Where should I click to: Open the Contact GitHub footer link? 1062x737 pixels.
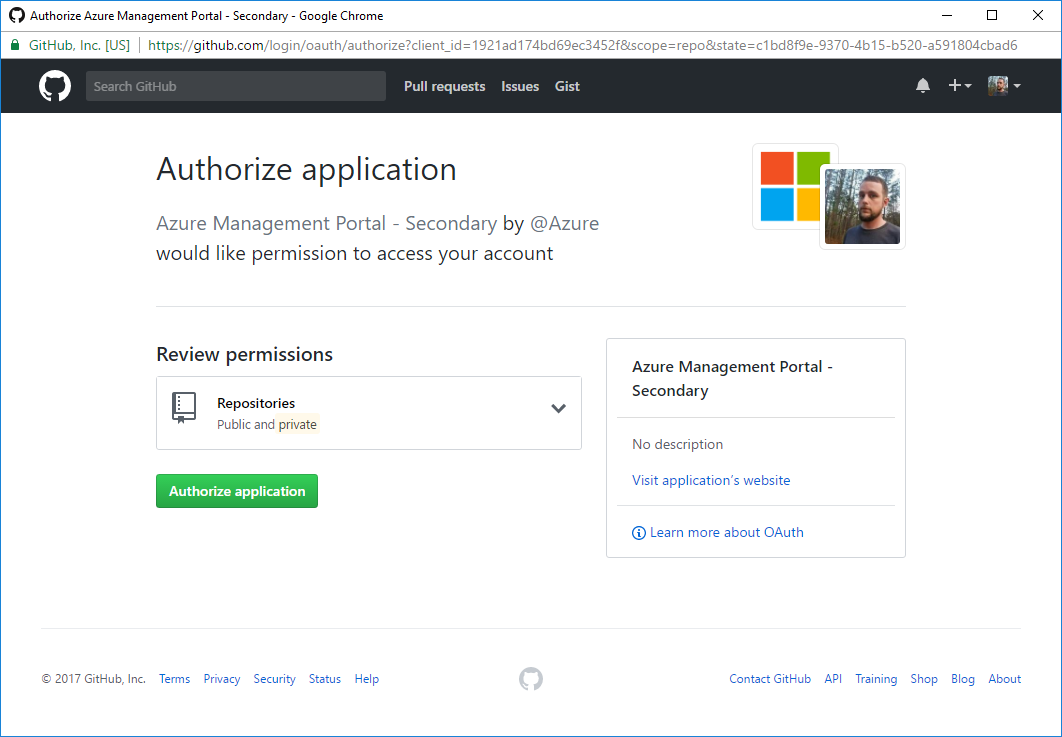tap(770, 679)
